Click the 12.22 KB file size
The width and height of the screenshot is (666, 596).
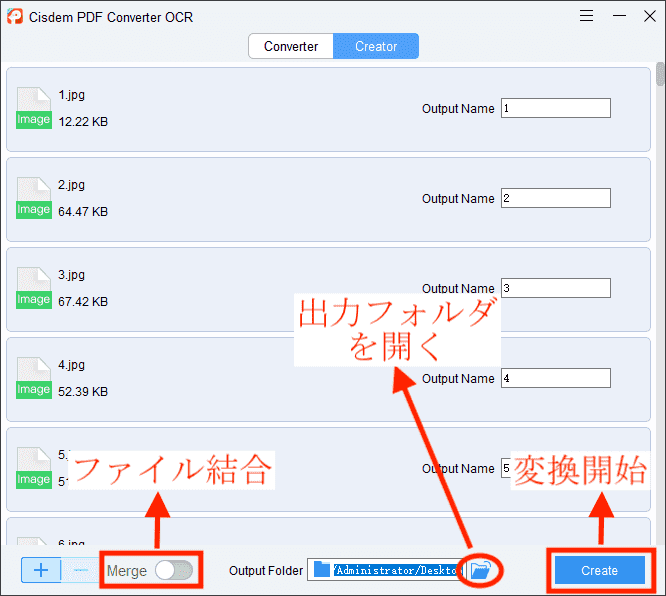tap(83, 122)
